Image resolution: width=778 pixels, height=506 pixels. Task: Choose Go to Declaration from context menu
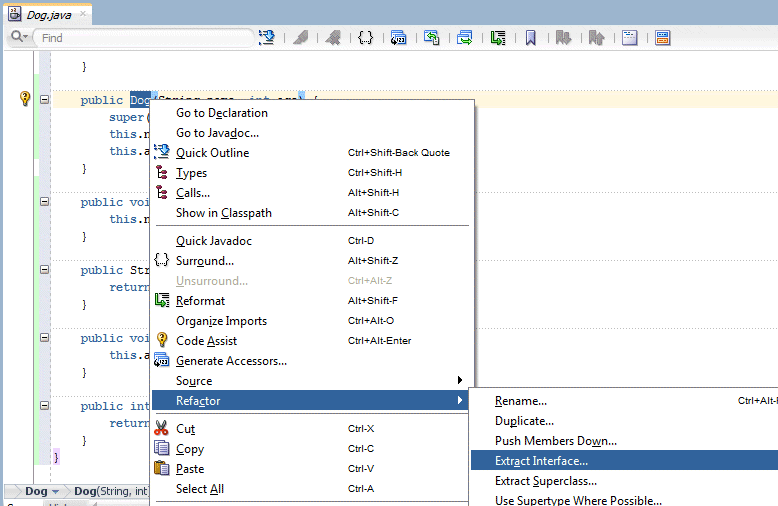313,113
